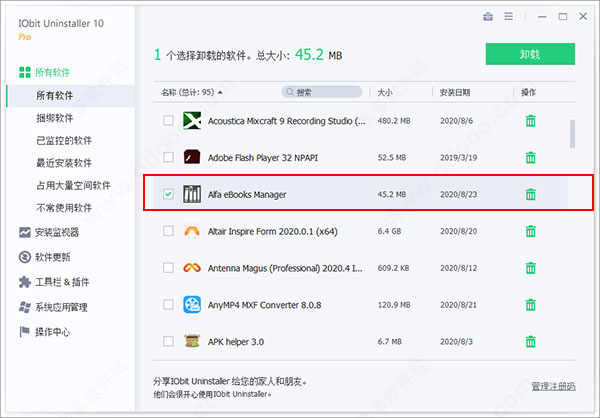
Task: Open 占用大量空间软件 in sidebar
Action: (x=71, y=186)
